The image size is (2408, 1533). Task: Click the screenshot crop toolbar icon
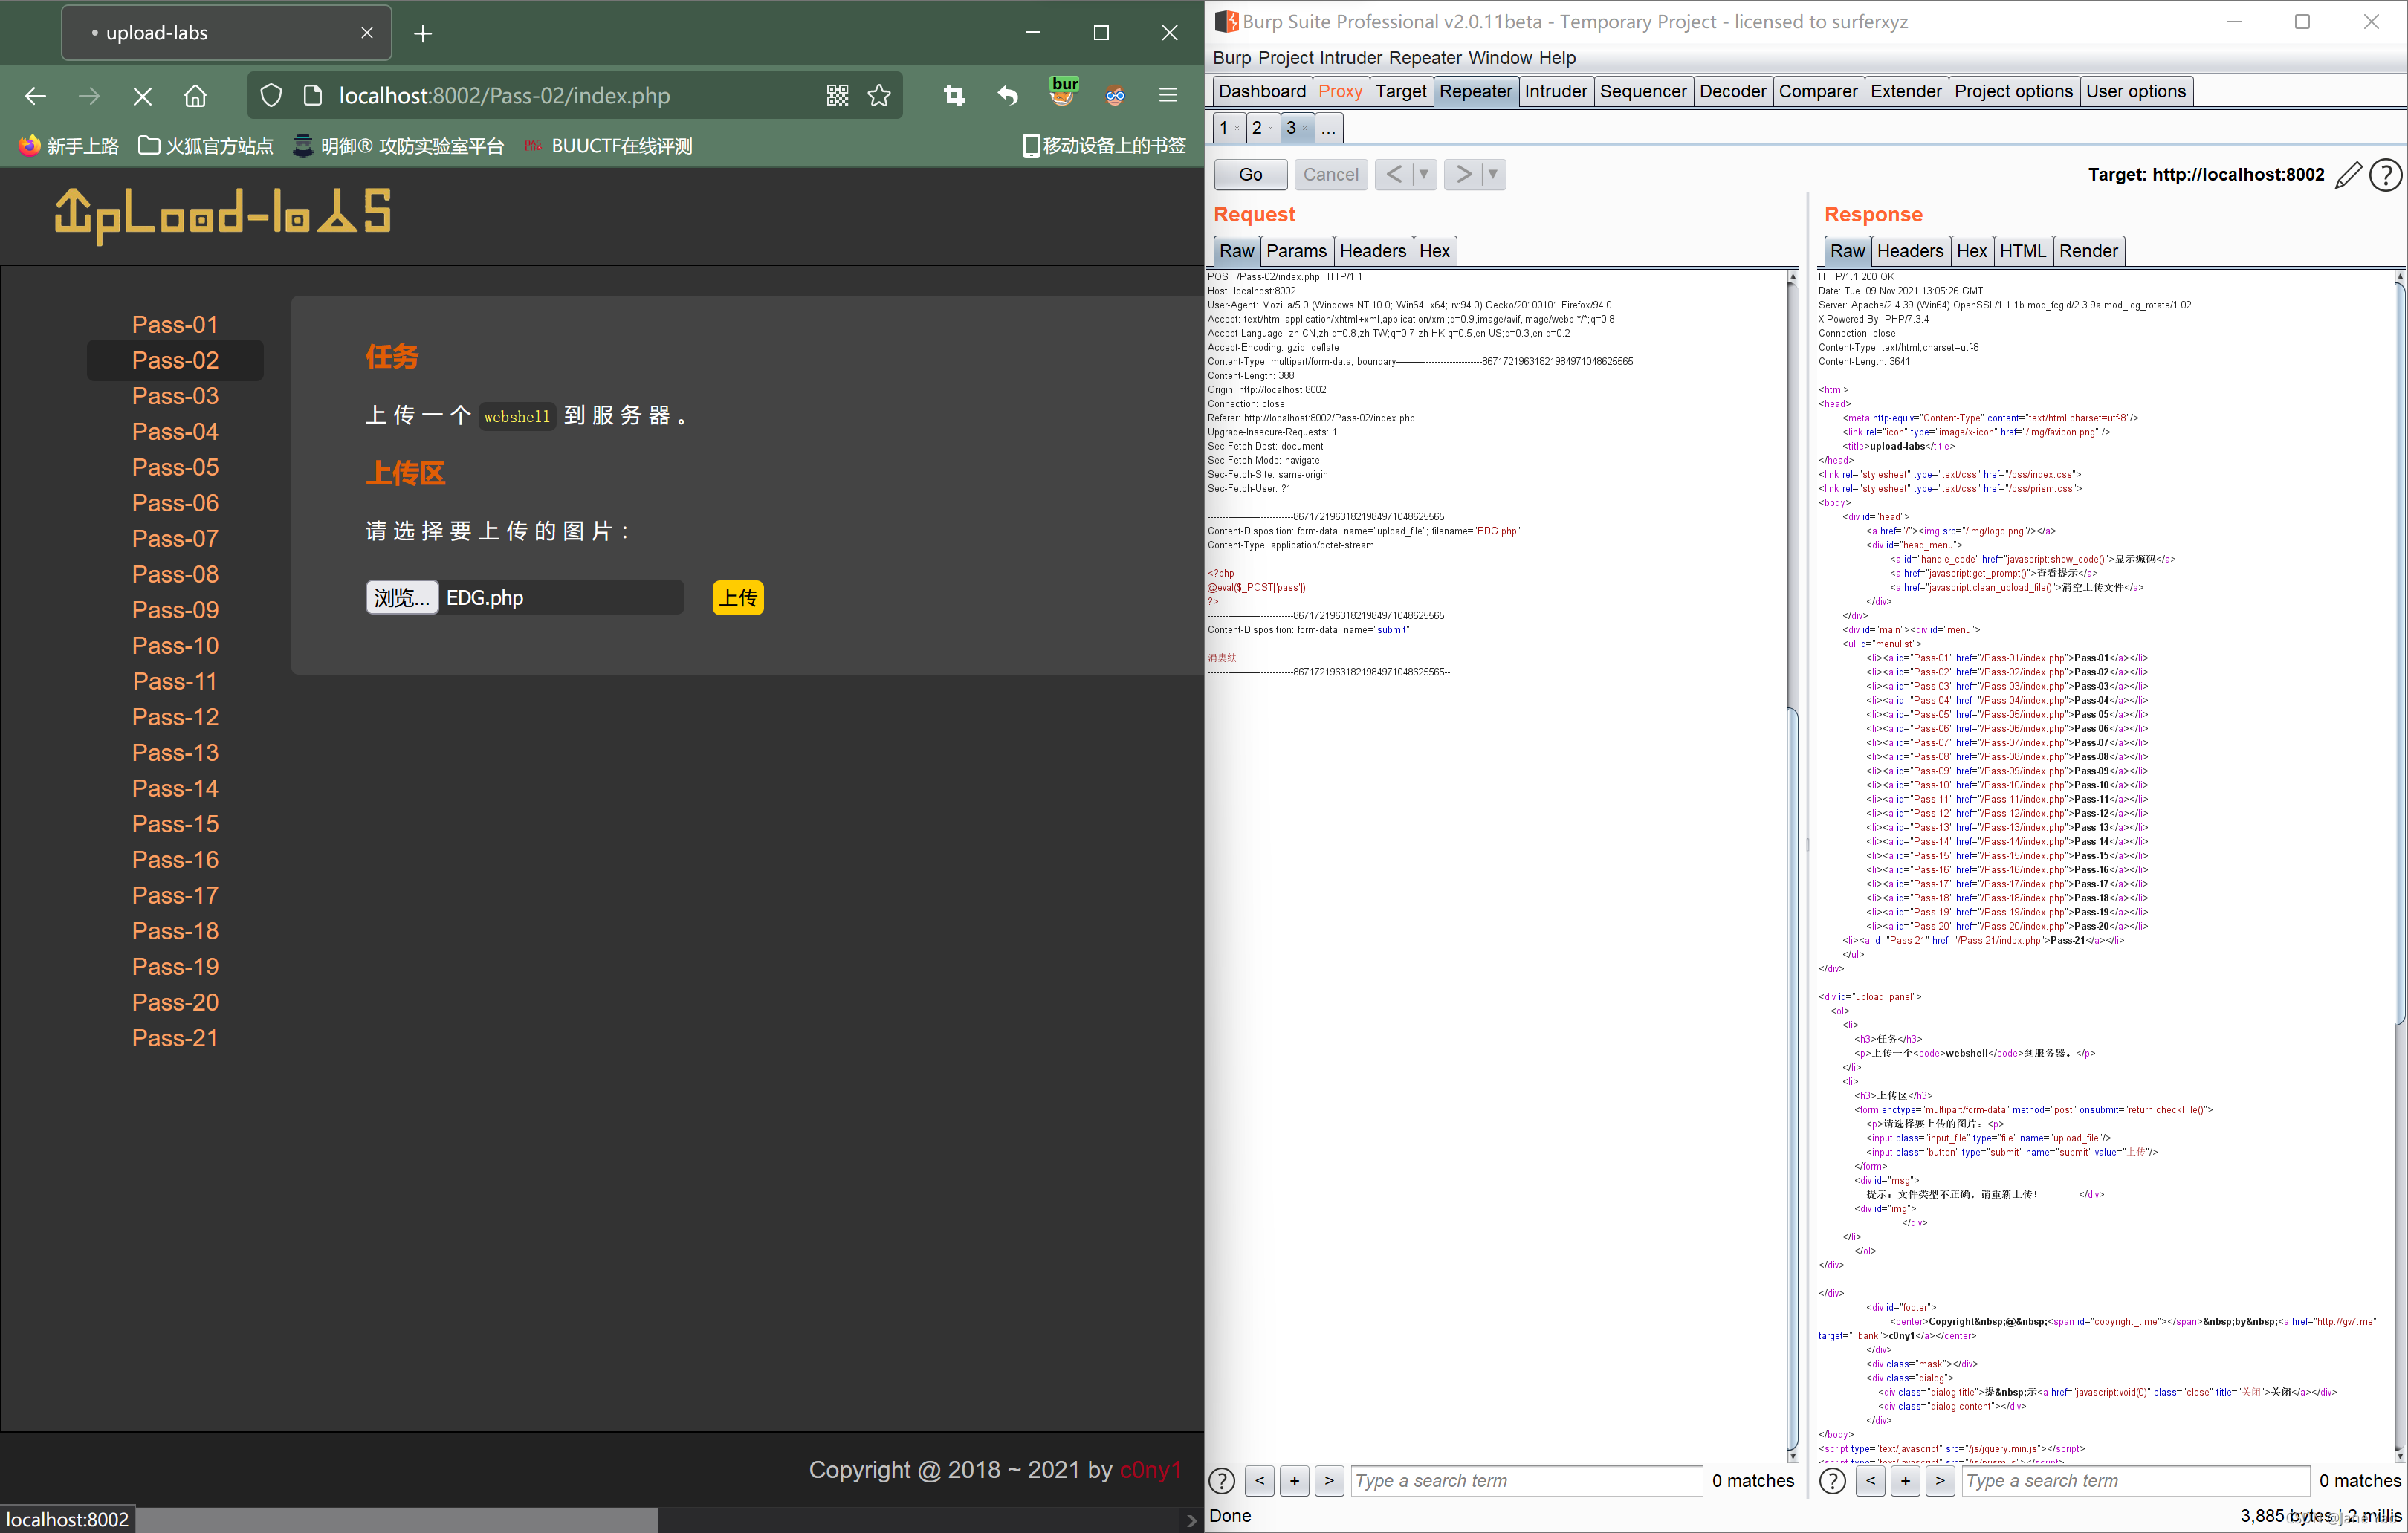[x=953, y=96]
